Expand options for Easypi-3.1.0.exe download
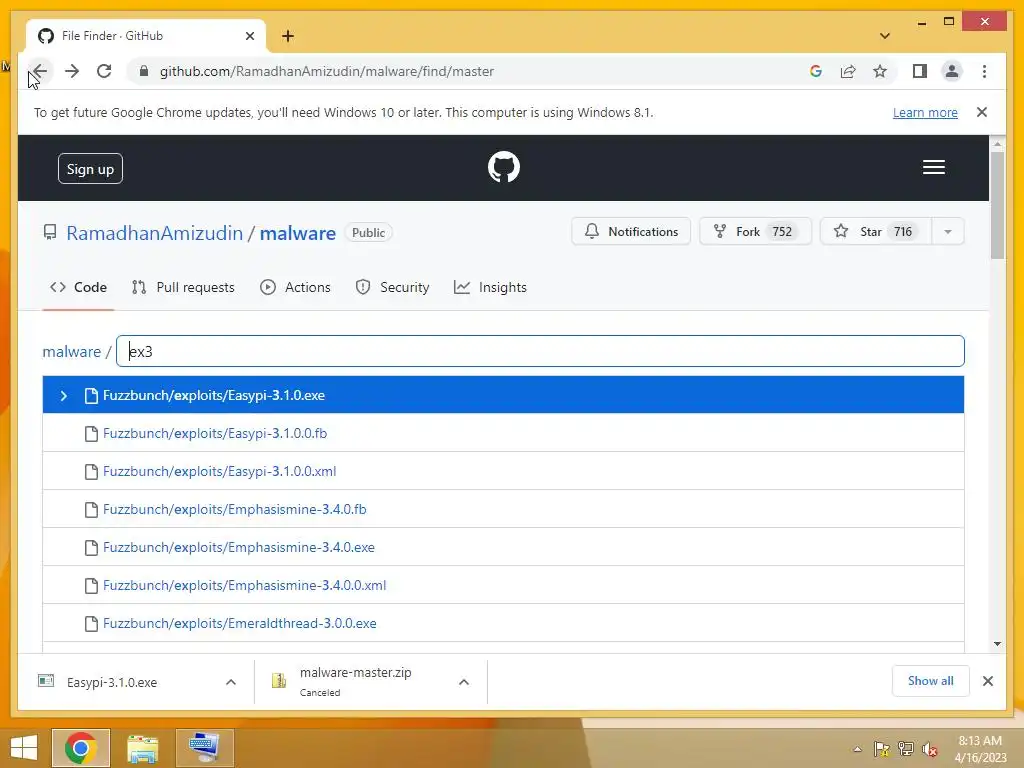Viewport: 1024px width, 768px height. click(x=231, y=682)
